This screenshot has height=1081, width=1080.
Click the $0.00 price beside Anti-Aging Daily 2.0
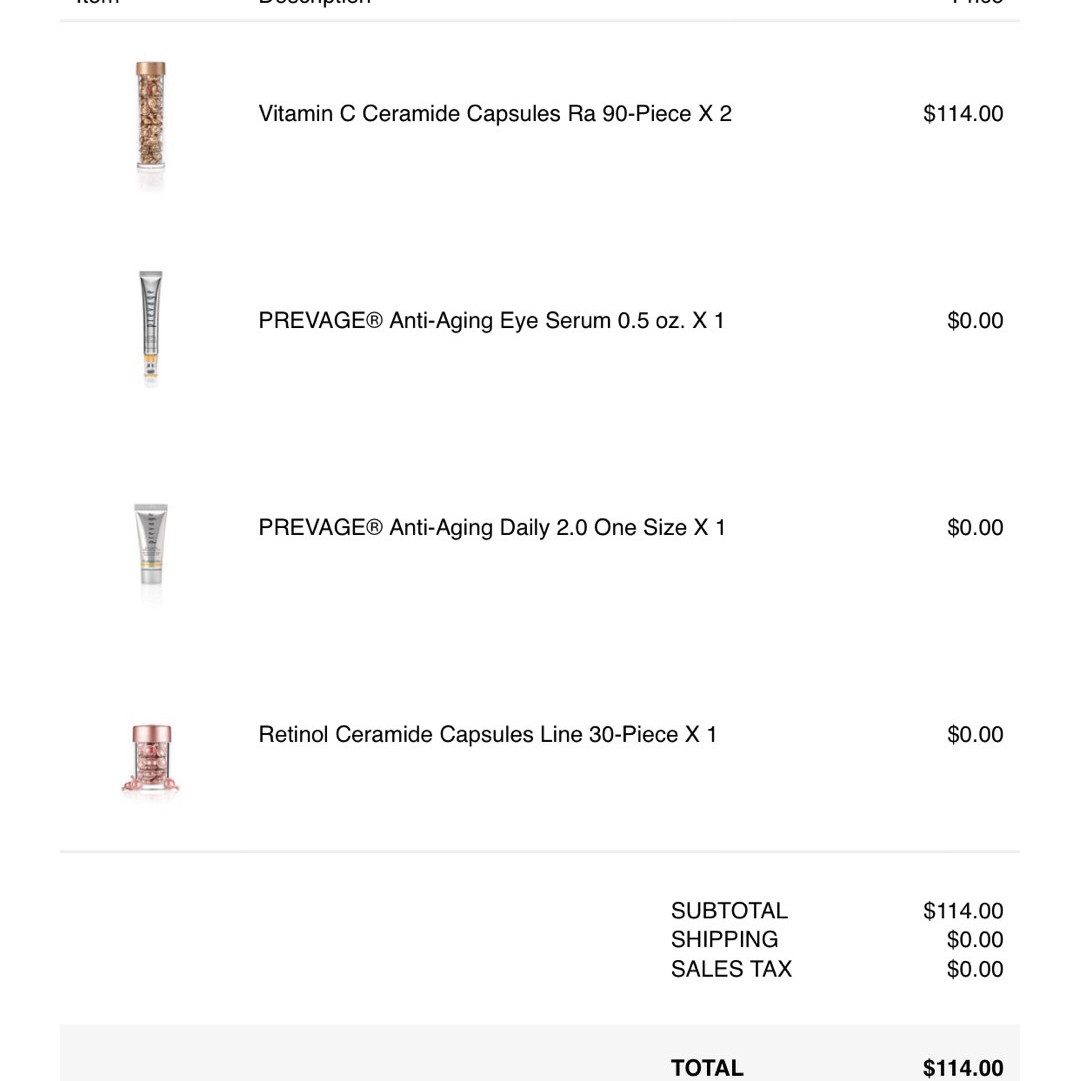point(975,527)
